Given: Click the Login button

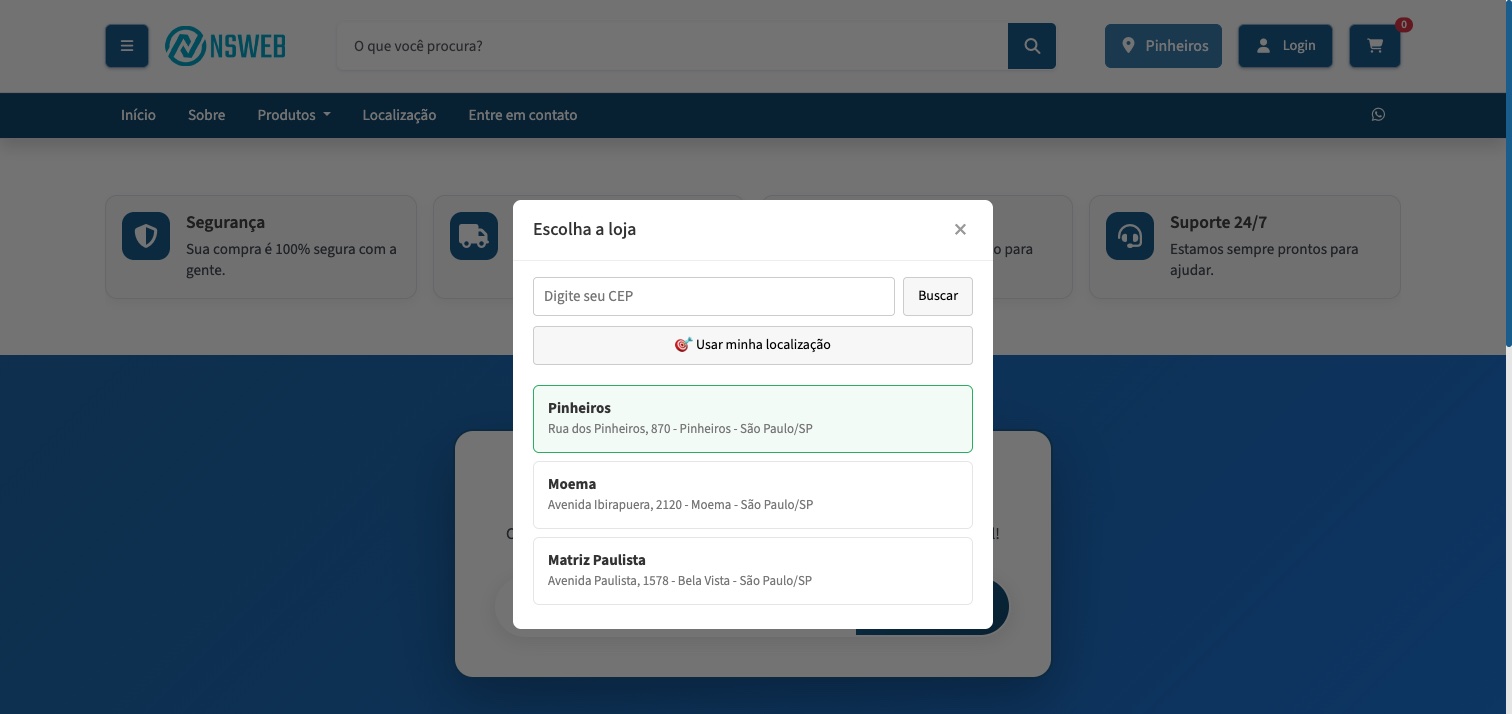Looking at the screenshot, I should (1285, 46).
